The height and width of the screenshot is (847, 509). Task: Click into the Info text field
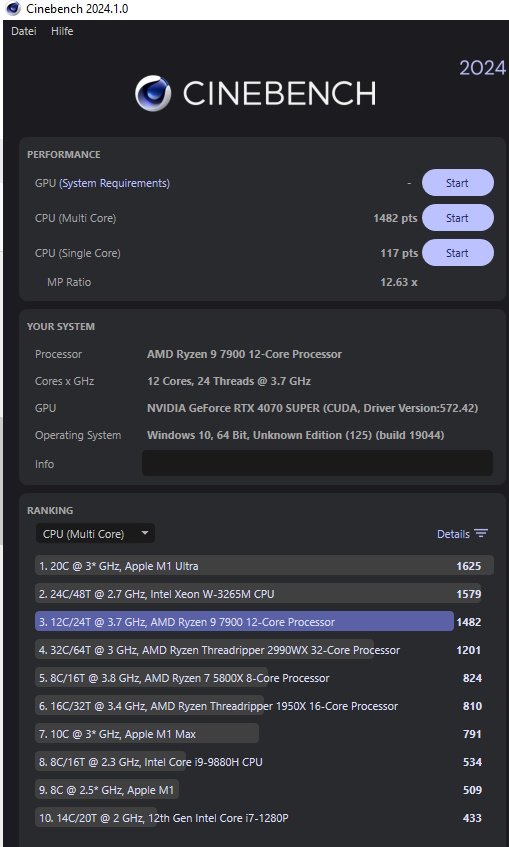pos(317,463)
